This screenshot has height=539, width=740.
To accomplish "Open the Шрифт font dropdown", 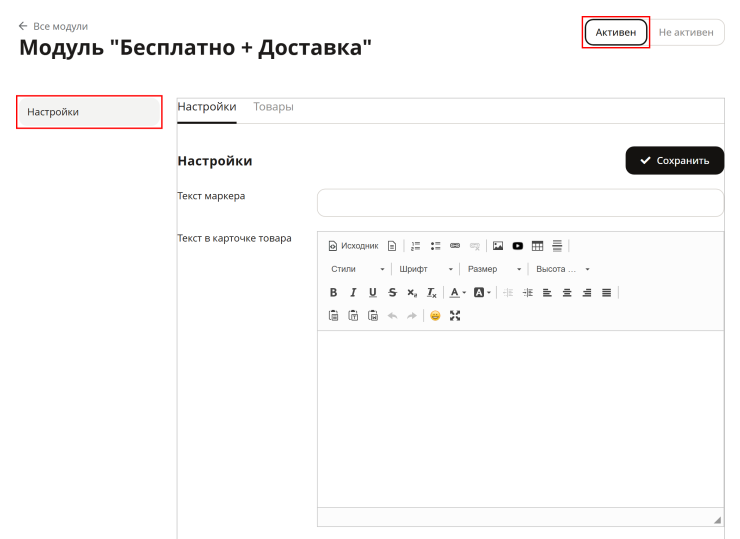I will pos(426,269).
